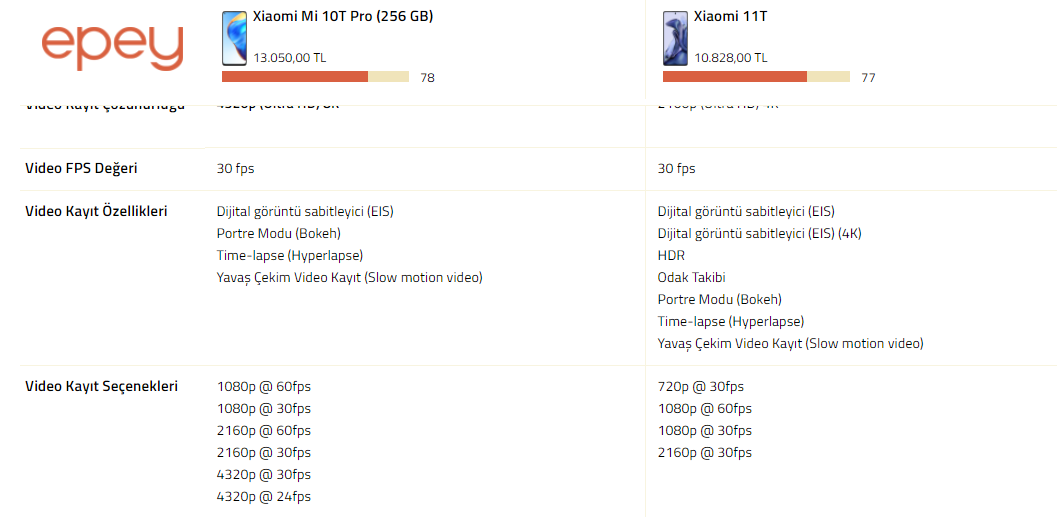Viewport: 1057px width, 517px height.
Task: Click the Mi 10T Pro score bar
Action: (315, 77)
